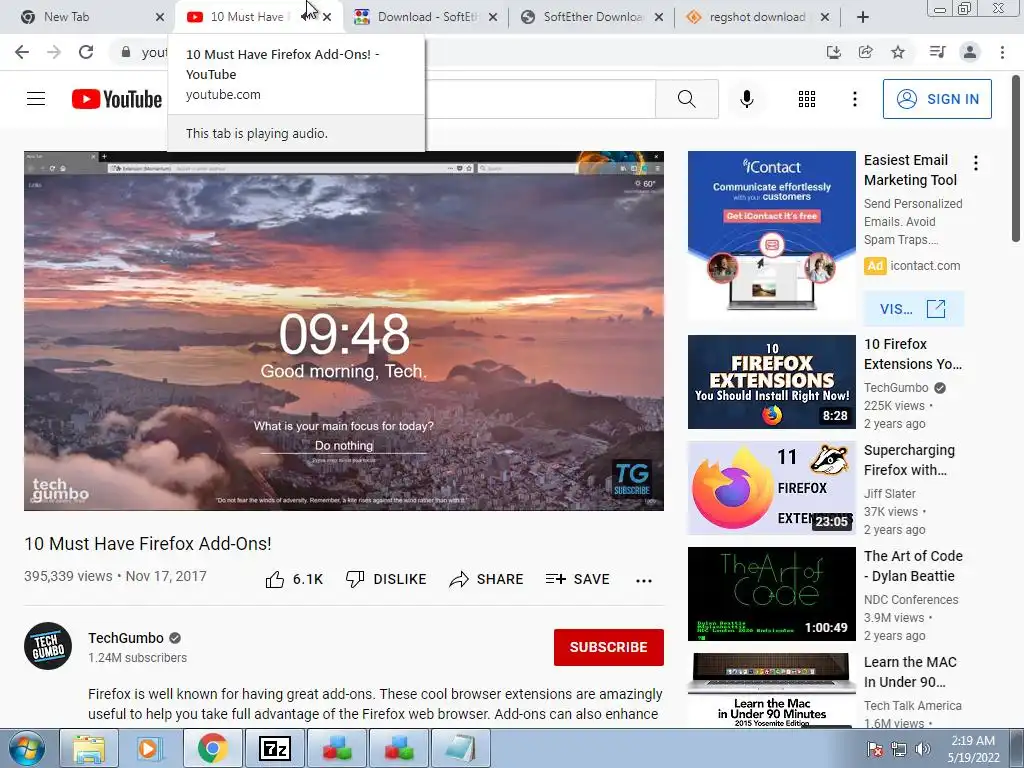Open the Chrome profile avatar
This screenshot has width=1024, height=768.
(x=970, y=52)
